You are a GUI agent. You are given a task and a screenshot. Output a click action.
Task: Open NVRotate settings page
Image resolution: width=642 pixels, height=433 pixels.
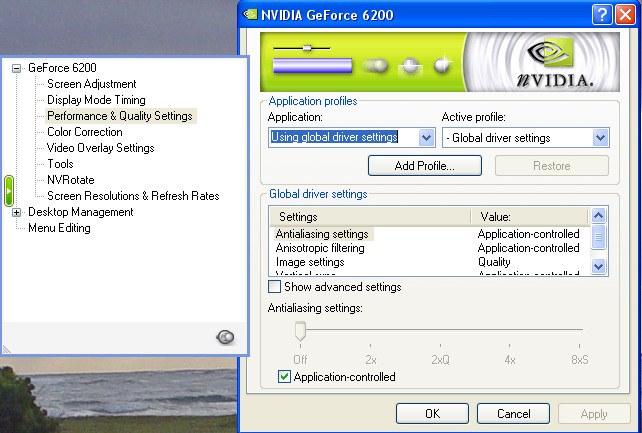(x=71, y=180)
